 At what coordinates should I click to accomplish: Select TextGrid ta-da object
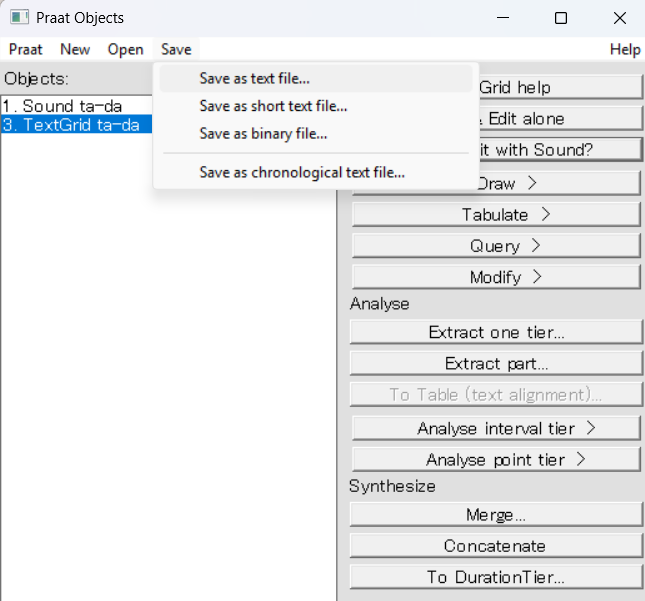(x=77, y=125)
